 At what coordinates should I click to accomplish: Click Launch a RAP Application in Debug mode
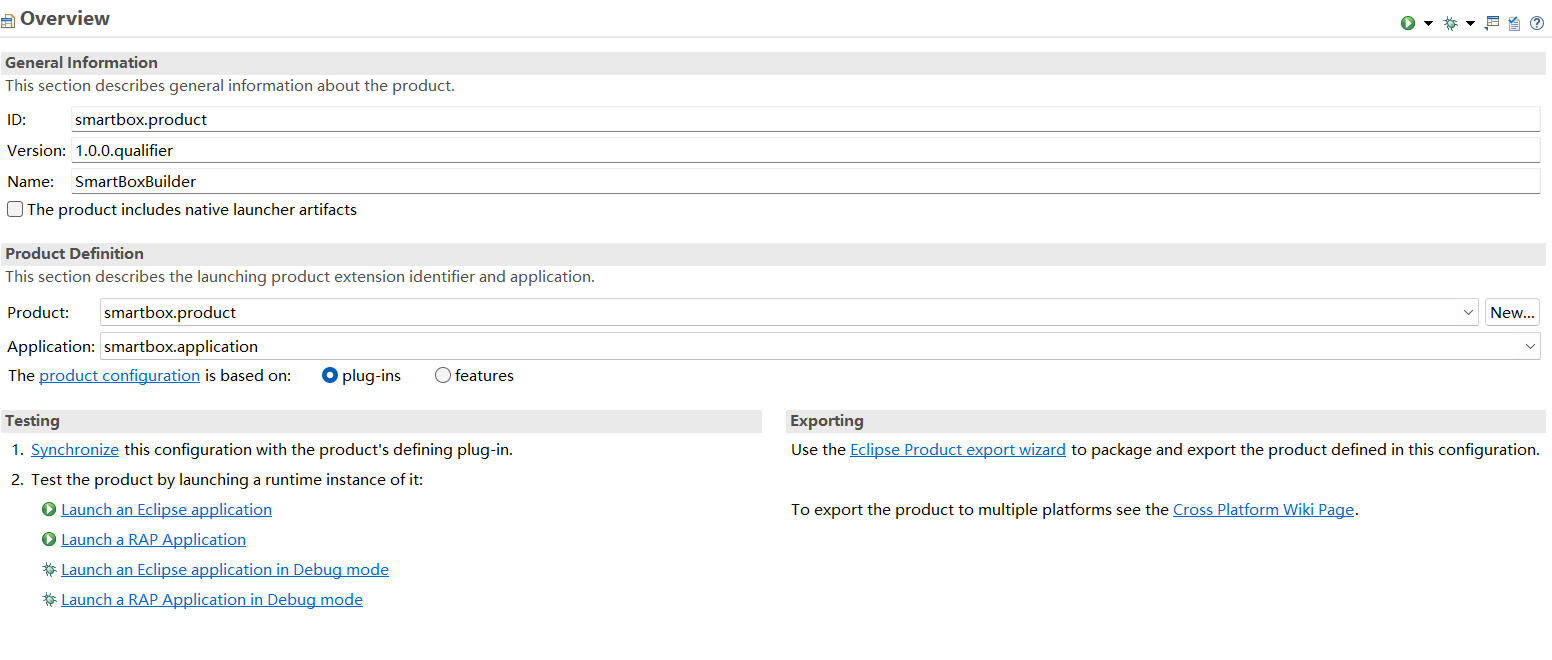[212, 600]
